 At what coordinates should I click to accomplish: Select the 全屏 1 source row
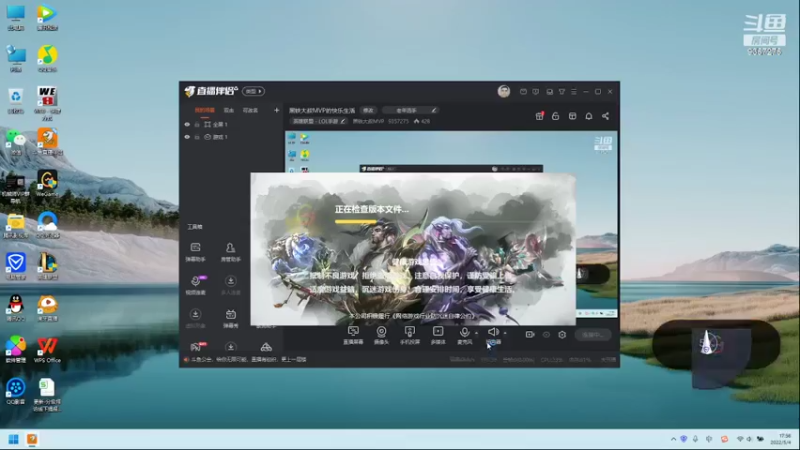[231, 124]
